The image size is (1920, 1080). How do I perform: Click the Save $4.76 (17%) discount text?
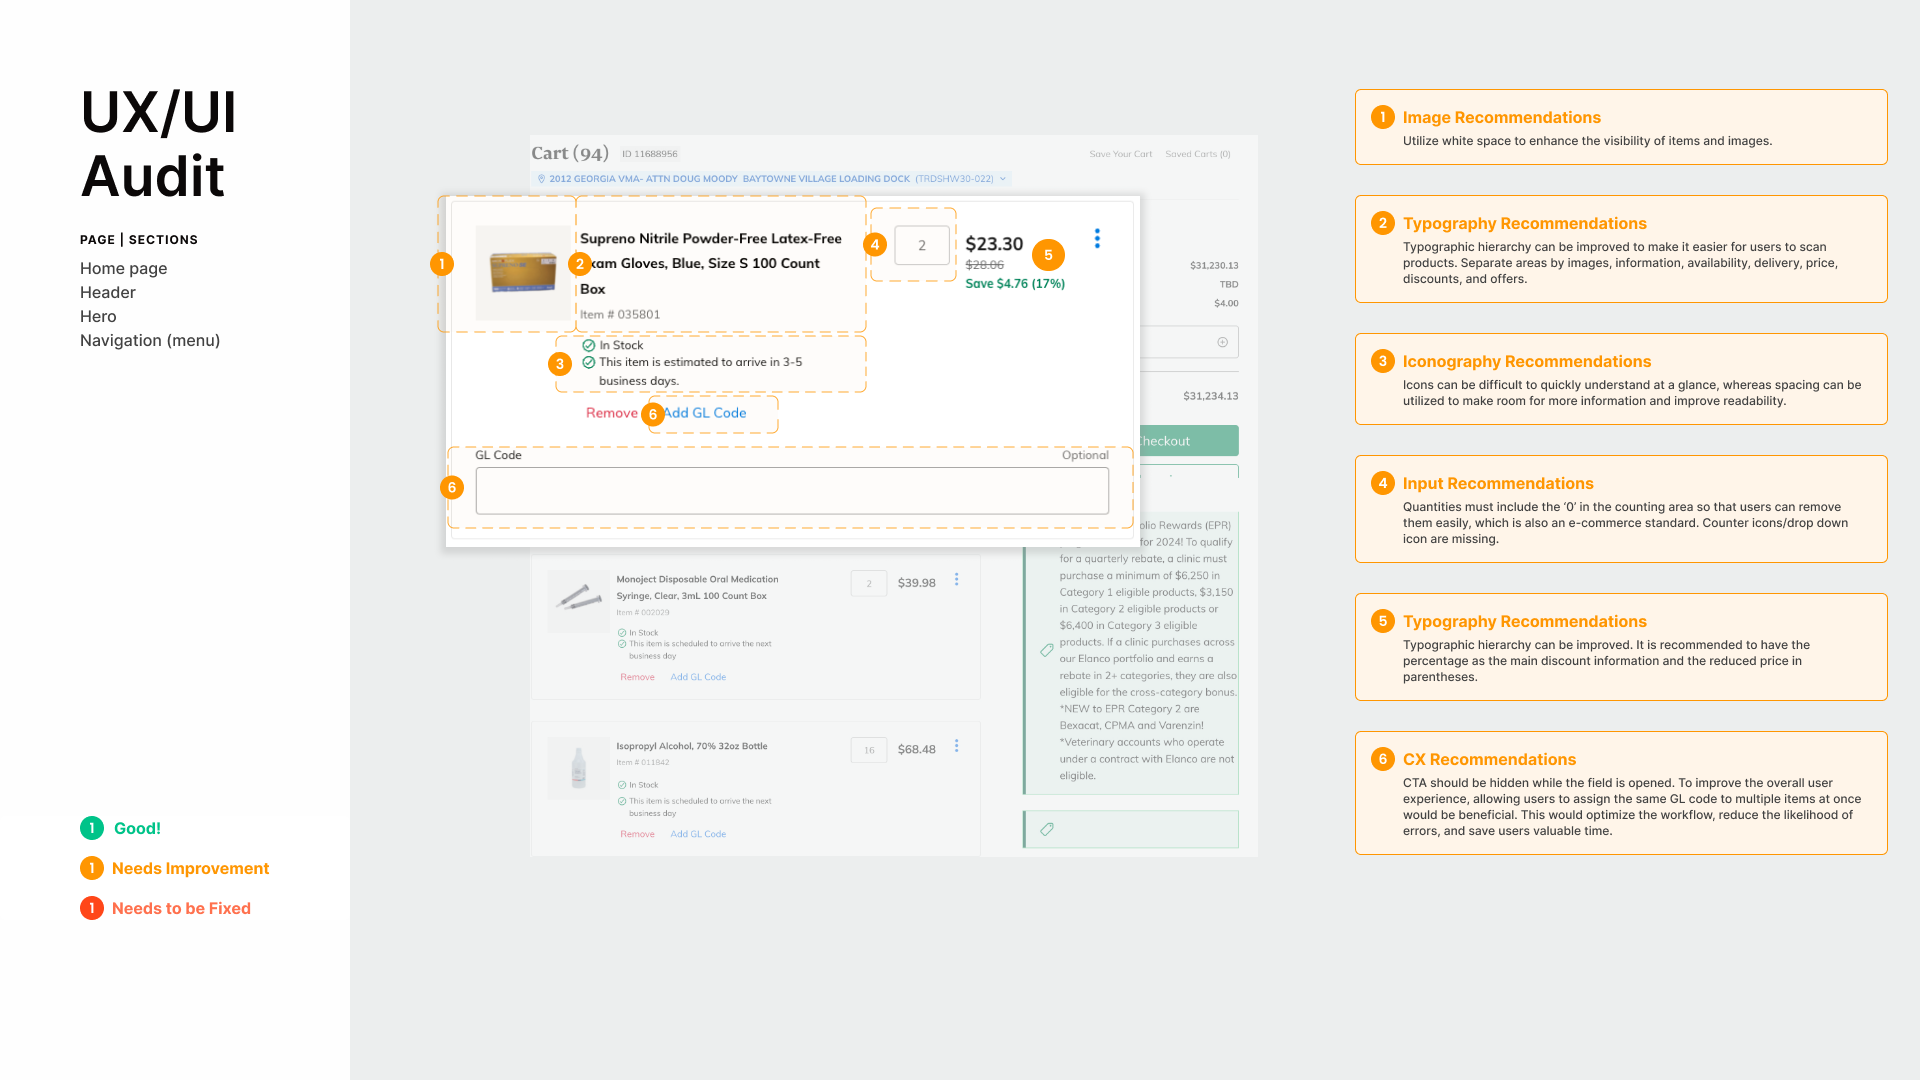(x=1015, y=284)
